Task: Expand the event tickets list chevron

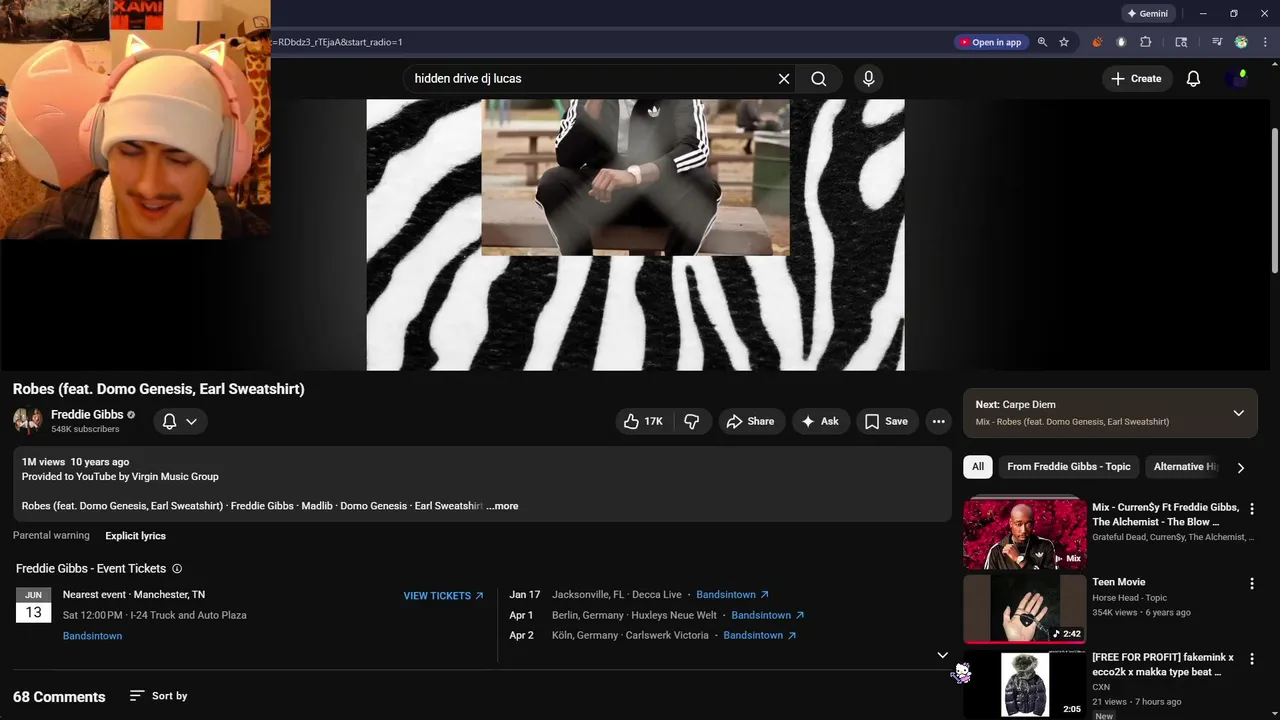Action: pyautogui.click(x=942, y=655)
